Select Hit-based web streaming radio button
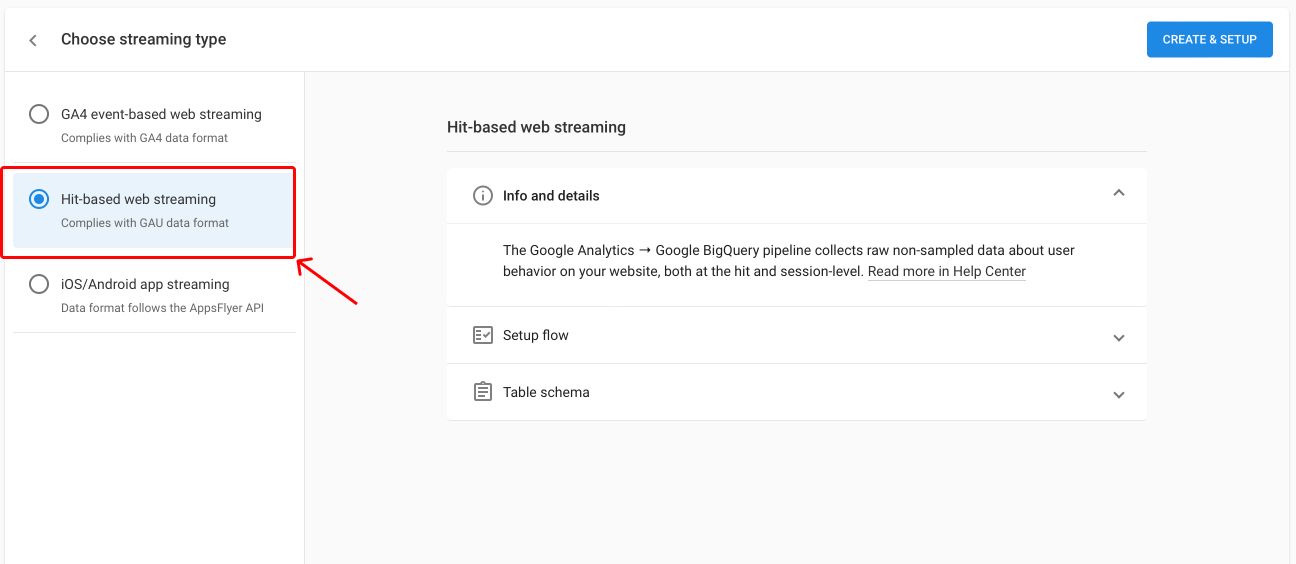Screen dimensions: 1296x564 coord(39,199)
